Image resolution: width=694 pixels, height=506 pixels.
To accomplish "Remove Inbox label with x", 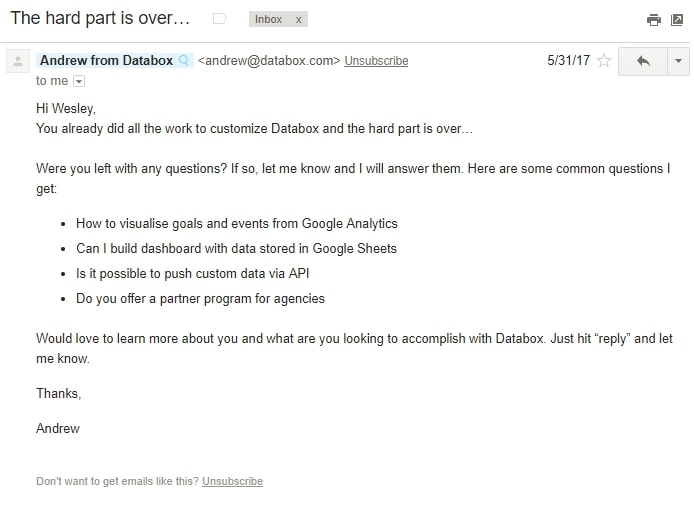I will click(298, 19).
